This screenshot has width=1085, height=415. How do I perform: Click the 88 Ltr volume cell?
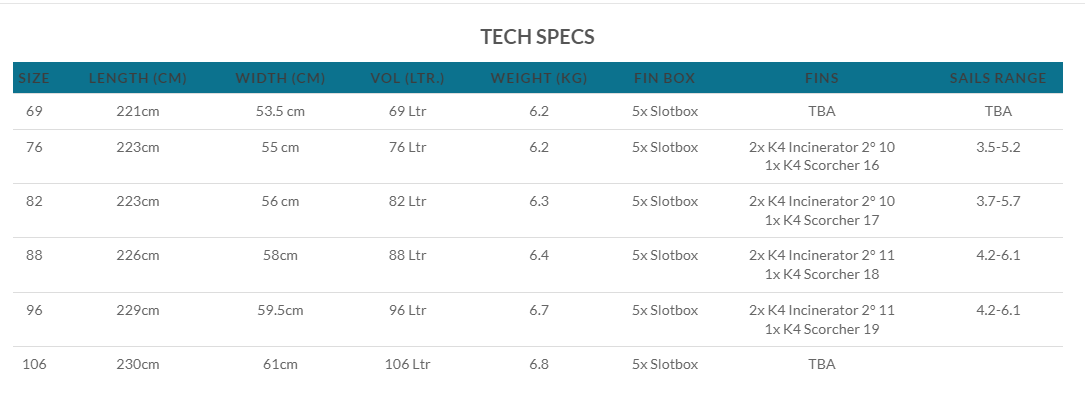pyautogui.click(x=408, y=255)
